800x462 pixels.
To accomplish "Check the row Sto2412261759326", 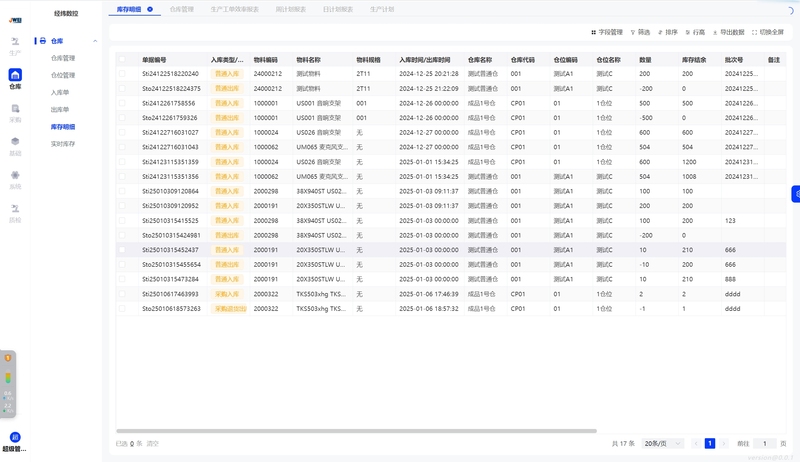I will tap(122, 118).
